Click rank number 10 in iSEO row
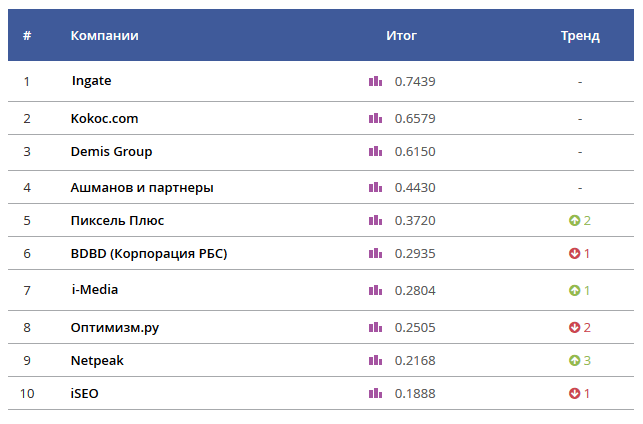Screen dimensions: 643x424 pyautogui.click(x=27, y=394)
